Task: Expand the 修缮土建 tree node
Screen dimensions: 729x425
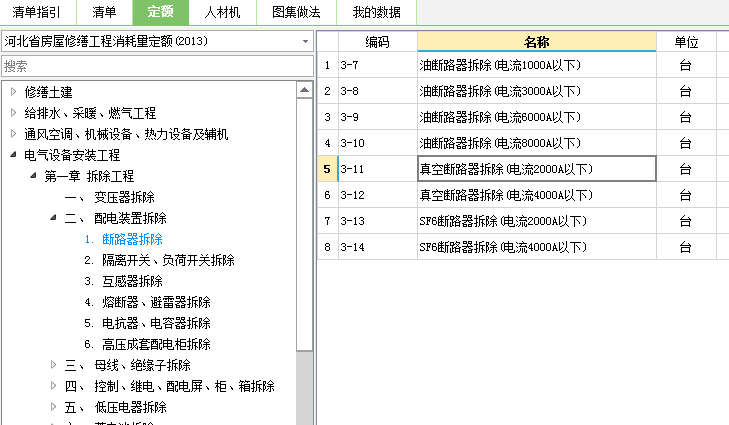Action: coord(13,92)
